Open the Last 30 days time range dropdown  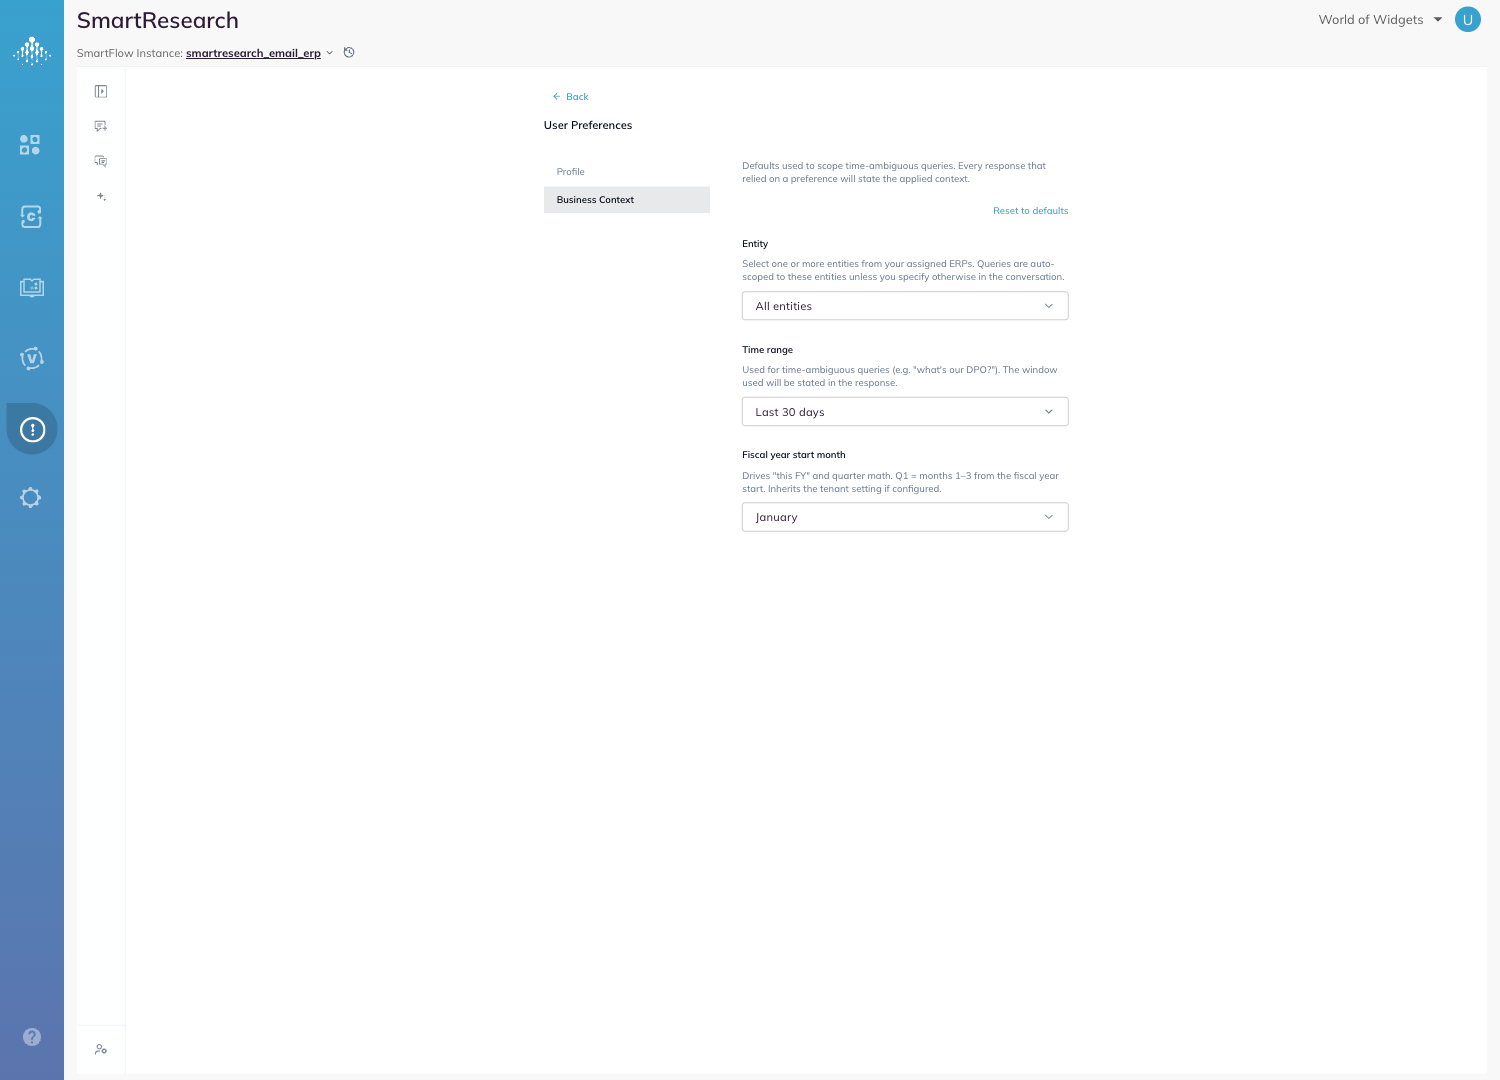[905, 412]
